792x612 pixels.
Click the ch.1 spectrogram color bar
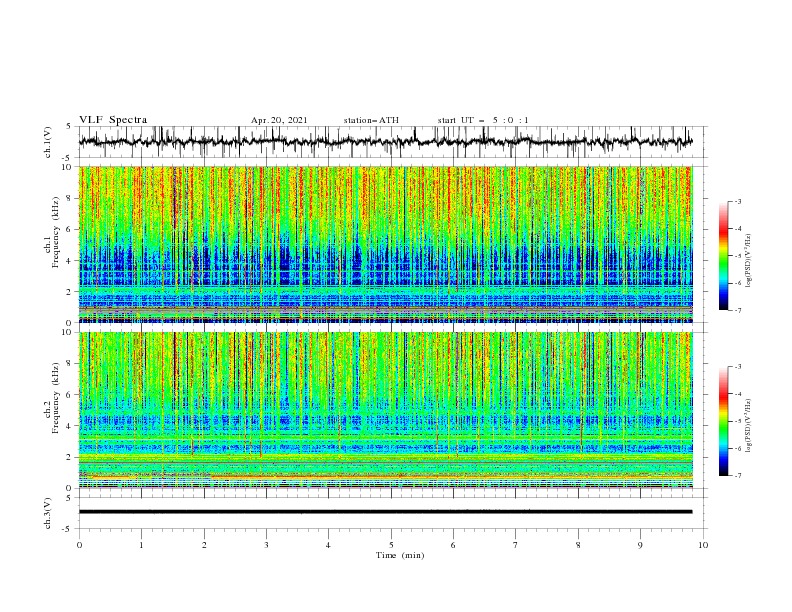[x=724, y=256]
